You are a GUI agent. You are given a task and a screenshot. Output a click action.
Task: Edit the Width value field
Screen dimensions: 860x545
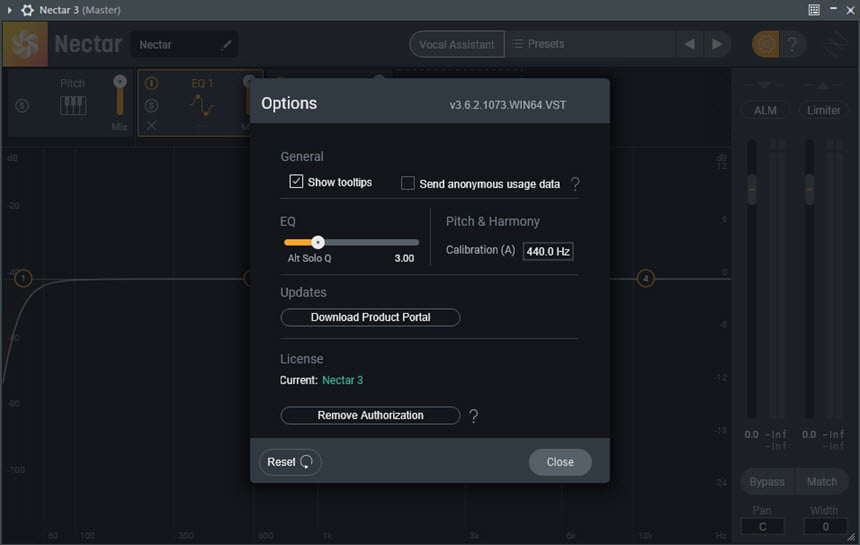(825, 526)
